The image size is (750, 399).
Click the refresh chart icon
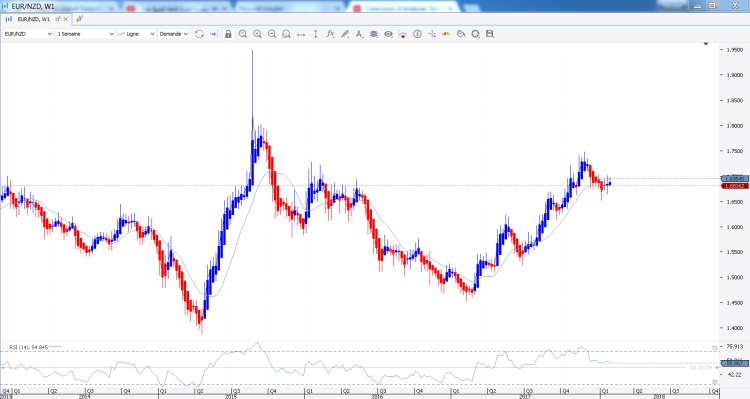pyautogui.click(x=199, y=34)
